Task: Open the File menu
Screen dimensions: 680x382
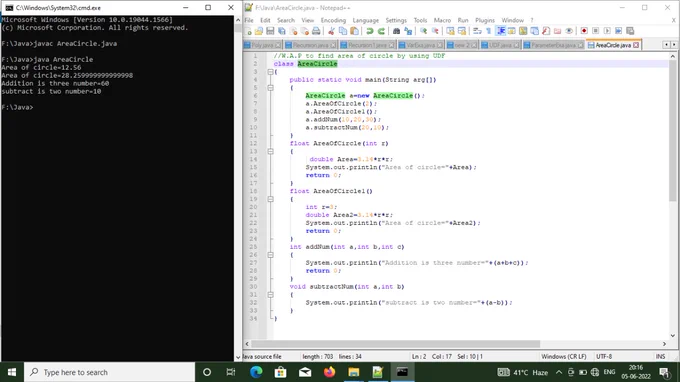Action: tap(249, 20)
